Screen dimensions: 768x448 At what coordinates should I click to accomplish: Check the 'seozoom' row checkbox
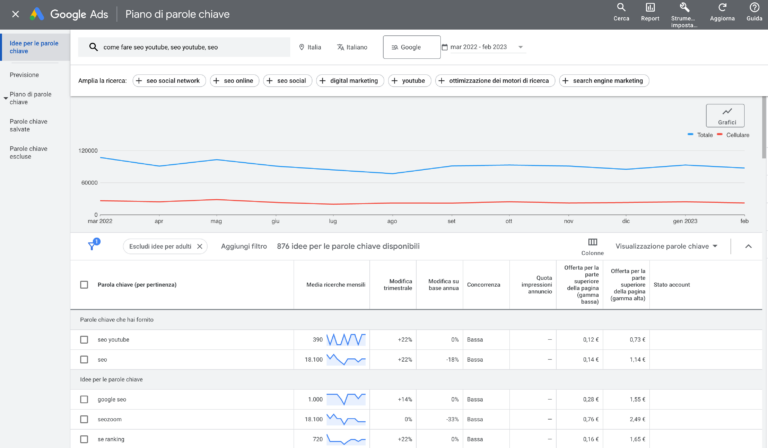(x=84, y=419)
